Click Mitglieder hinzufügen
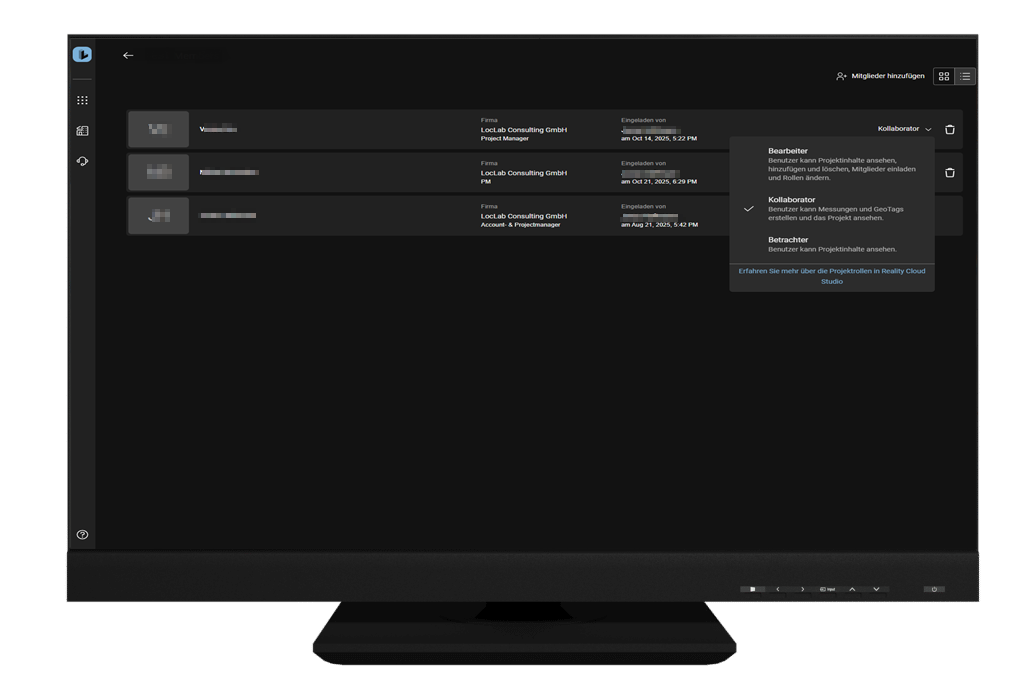 pyautogui.click(x=880, y=76)
